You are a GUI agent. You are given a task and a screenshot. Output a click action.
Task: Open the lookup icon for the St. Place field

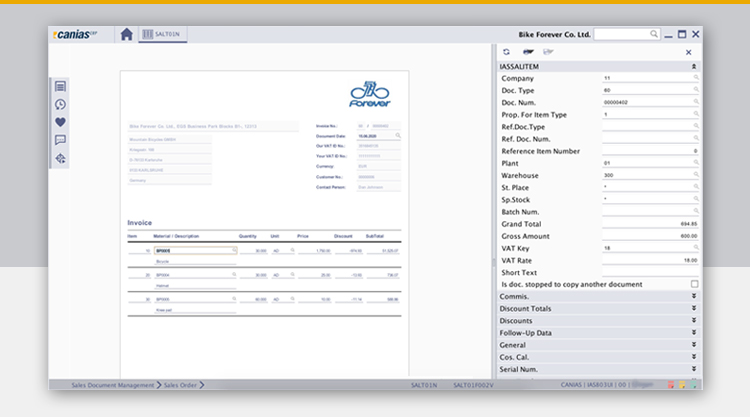point(696,187)
